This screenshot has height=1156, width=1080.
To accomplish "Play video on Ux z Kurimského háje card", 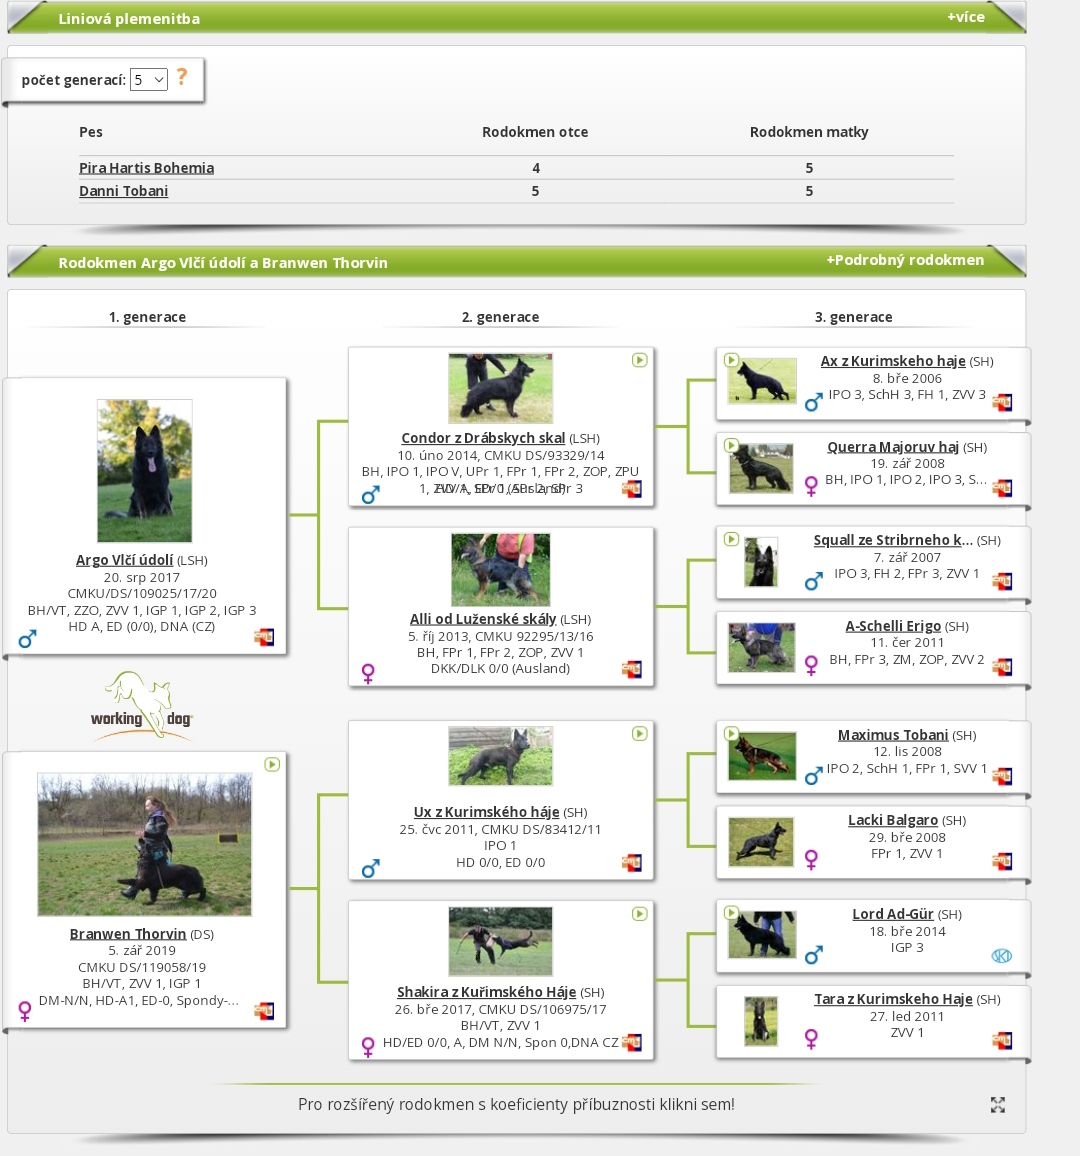I will [x=639, y=734].
